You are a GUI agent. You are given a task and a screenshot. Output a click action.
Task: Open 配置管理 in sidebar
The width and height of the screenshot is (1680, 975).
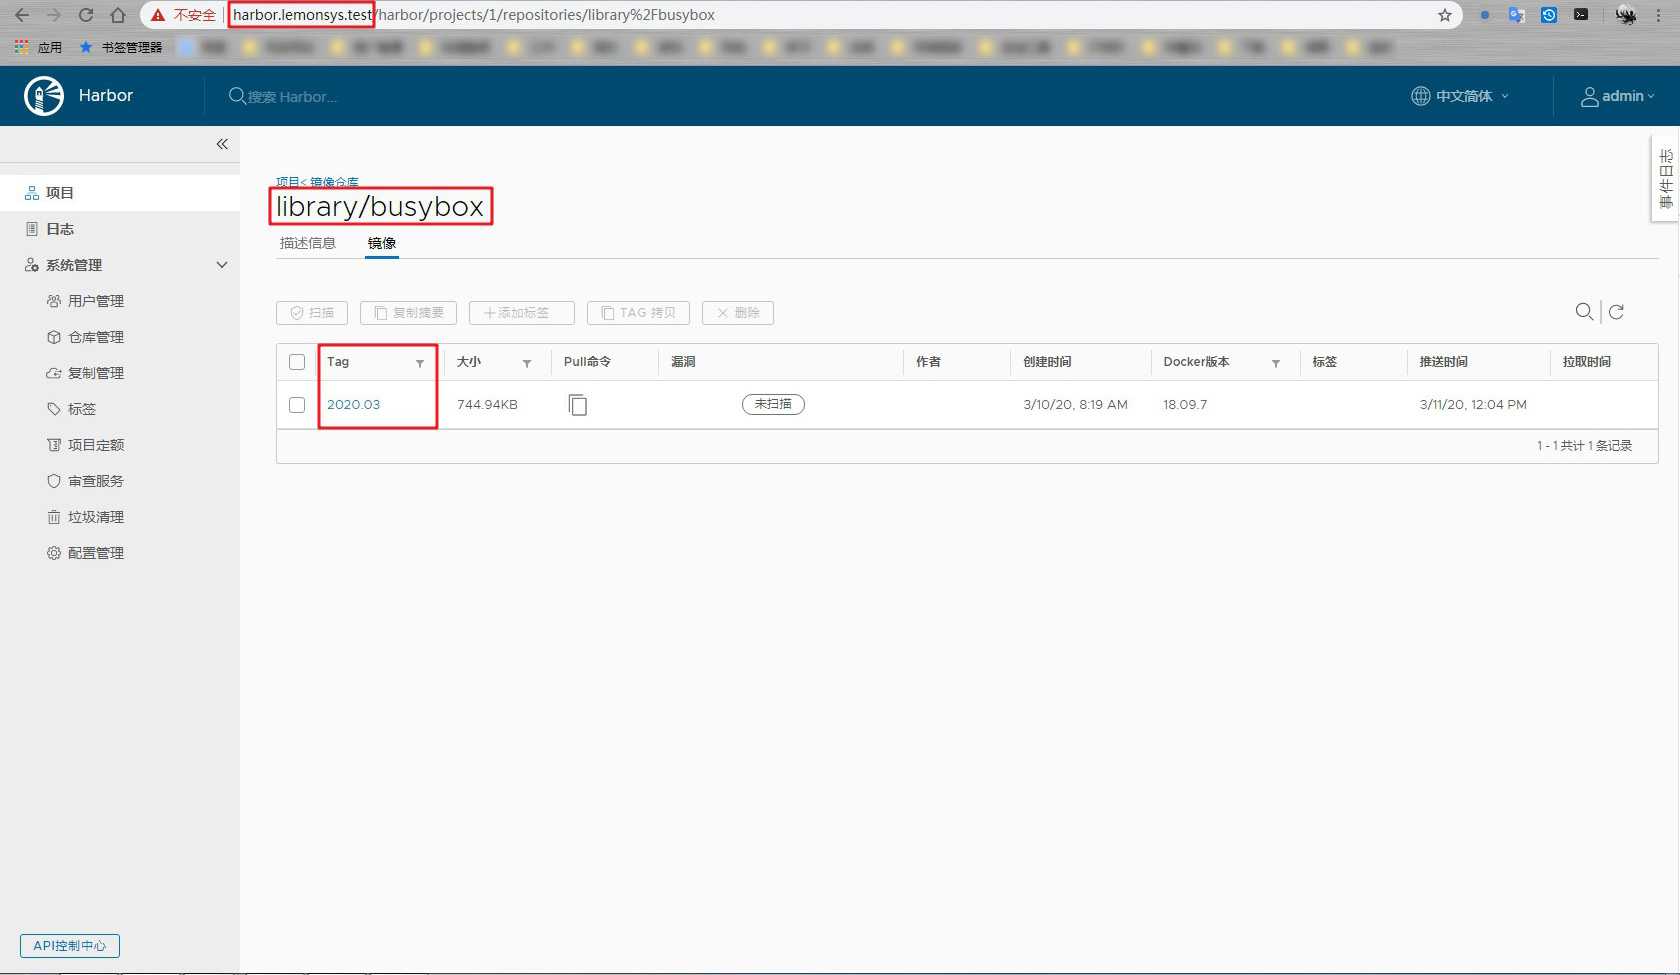pyautogui.click(x=96, y=553)
